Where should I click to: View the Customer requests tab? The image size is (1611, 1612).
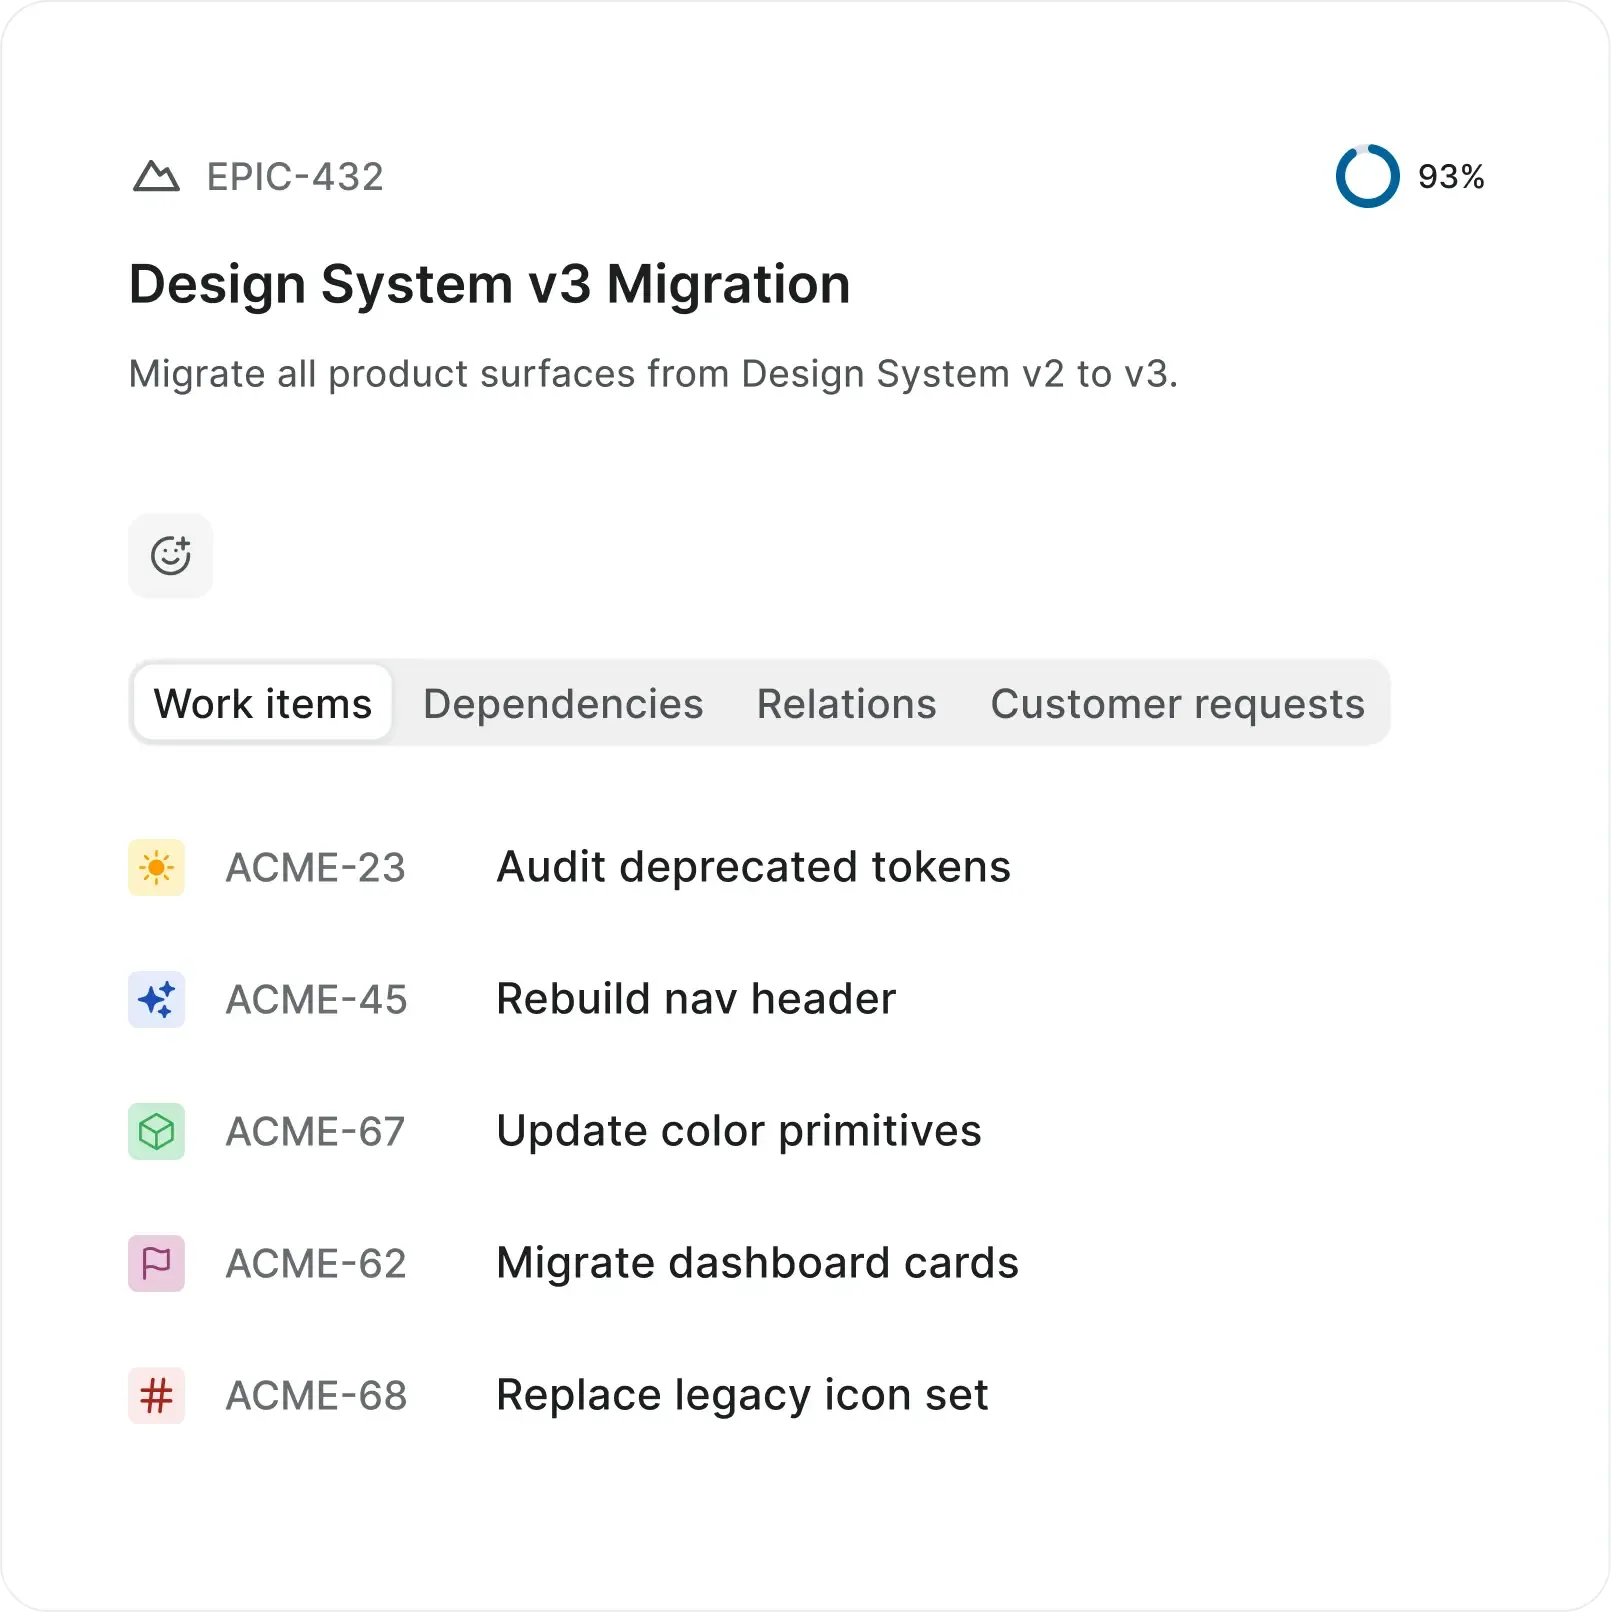pos(1178,703)
